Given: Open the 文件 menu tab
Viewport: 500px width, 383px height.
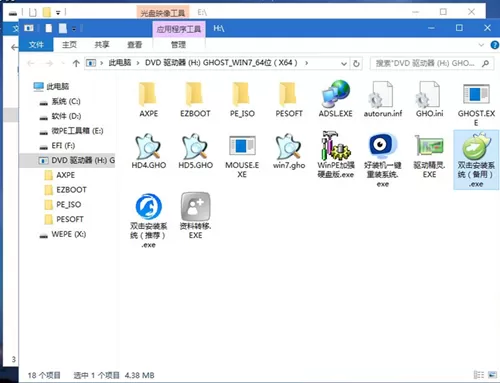Looking at the screenshot, I should click(x=36, y=45).
